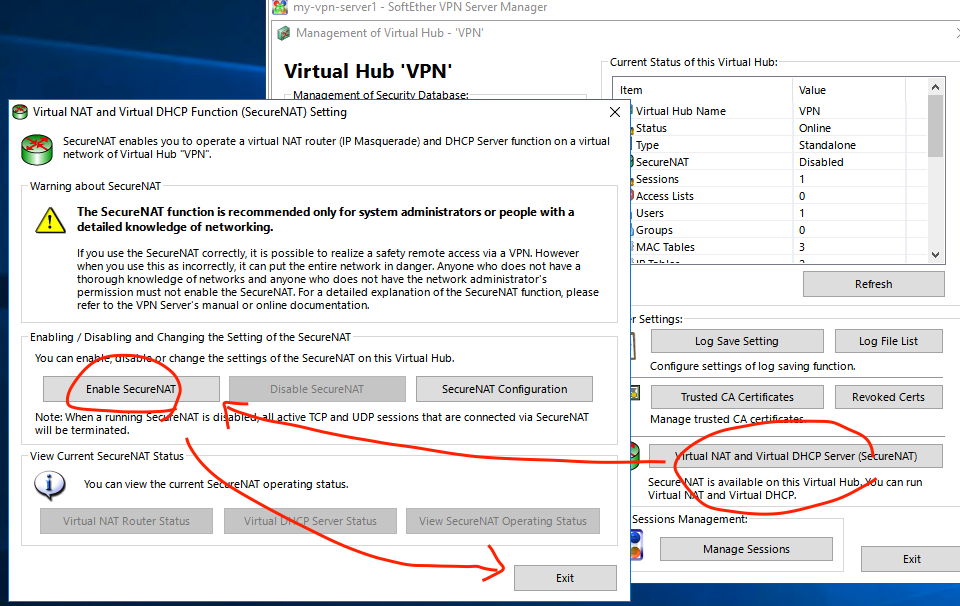
Task: Click Exit in the Virtual Hub window
Action: click(911, 559)
